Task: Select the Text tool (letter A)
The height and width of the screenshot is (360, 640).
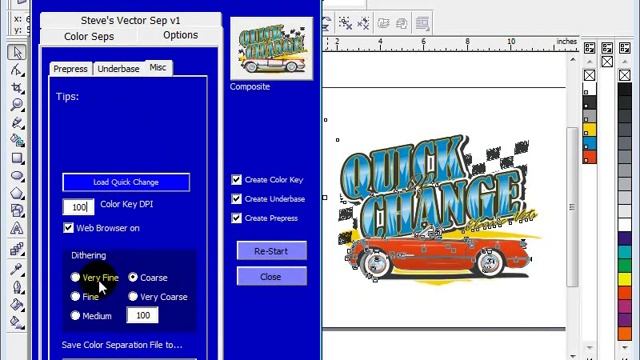Action: pos(17,228)
